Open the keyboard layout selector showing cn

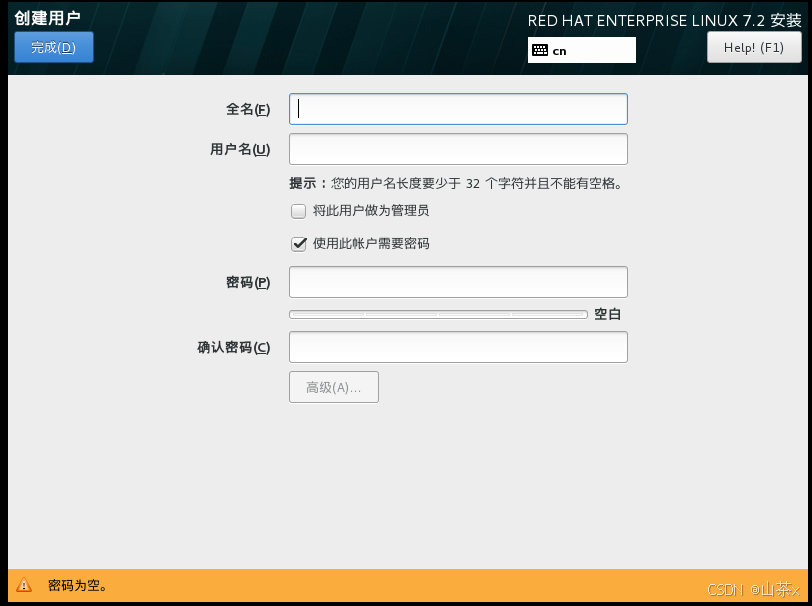[581, 49]
